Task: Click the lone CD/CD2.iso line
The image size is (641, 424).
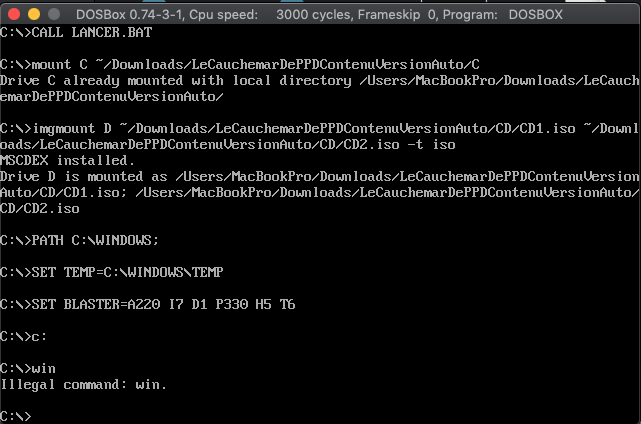Action: point(40,209)
